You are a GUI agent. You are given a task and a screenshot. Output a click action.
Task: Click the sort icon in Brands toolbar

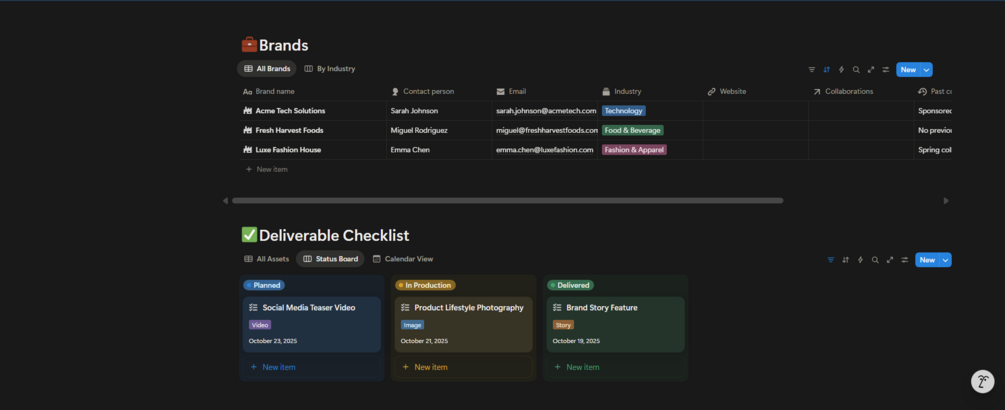pyautogui.click(x=826, y=70)
